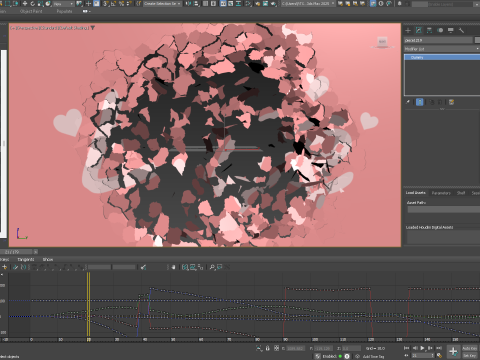This screenshot has width=480, height=360.
Task: Open the project path dropdown in toolbar
Action: click(308, 4)
